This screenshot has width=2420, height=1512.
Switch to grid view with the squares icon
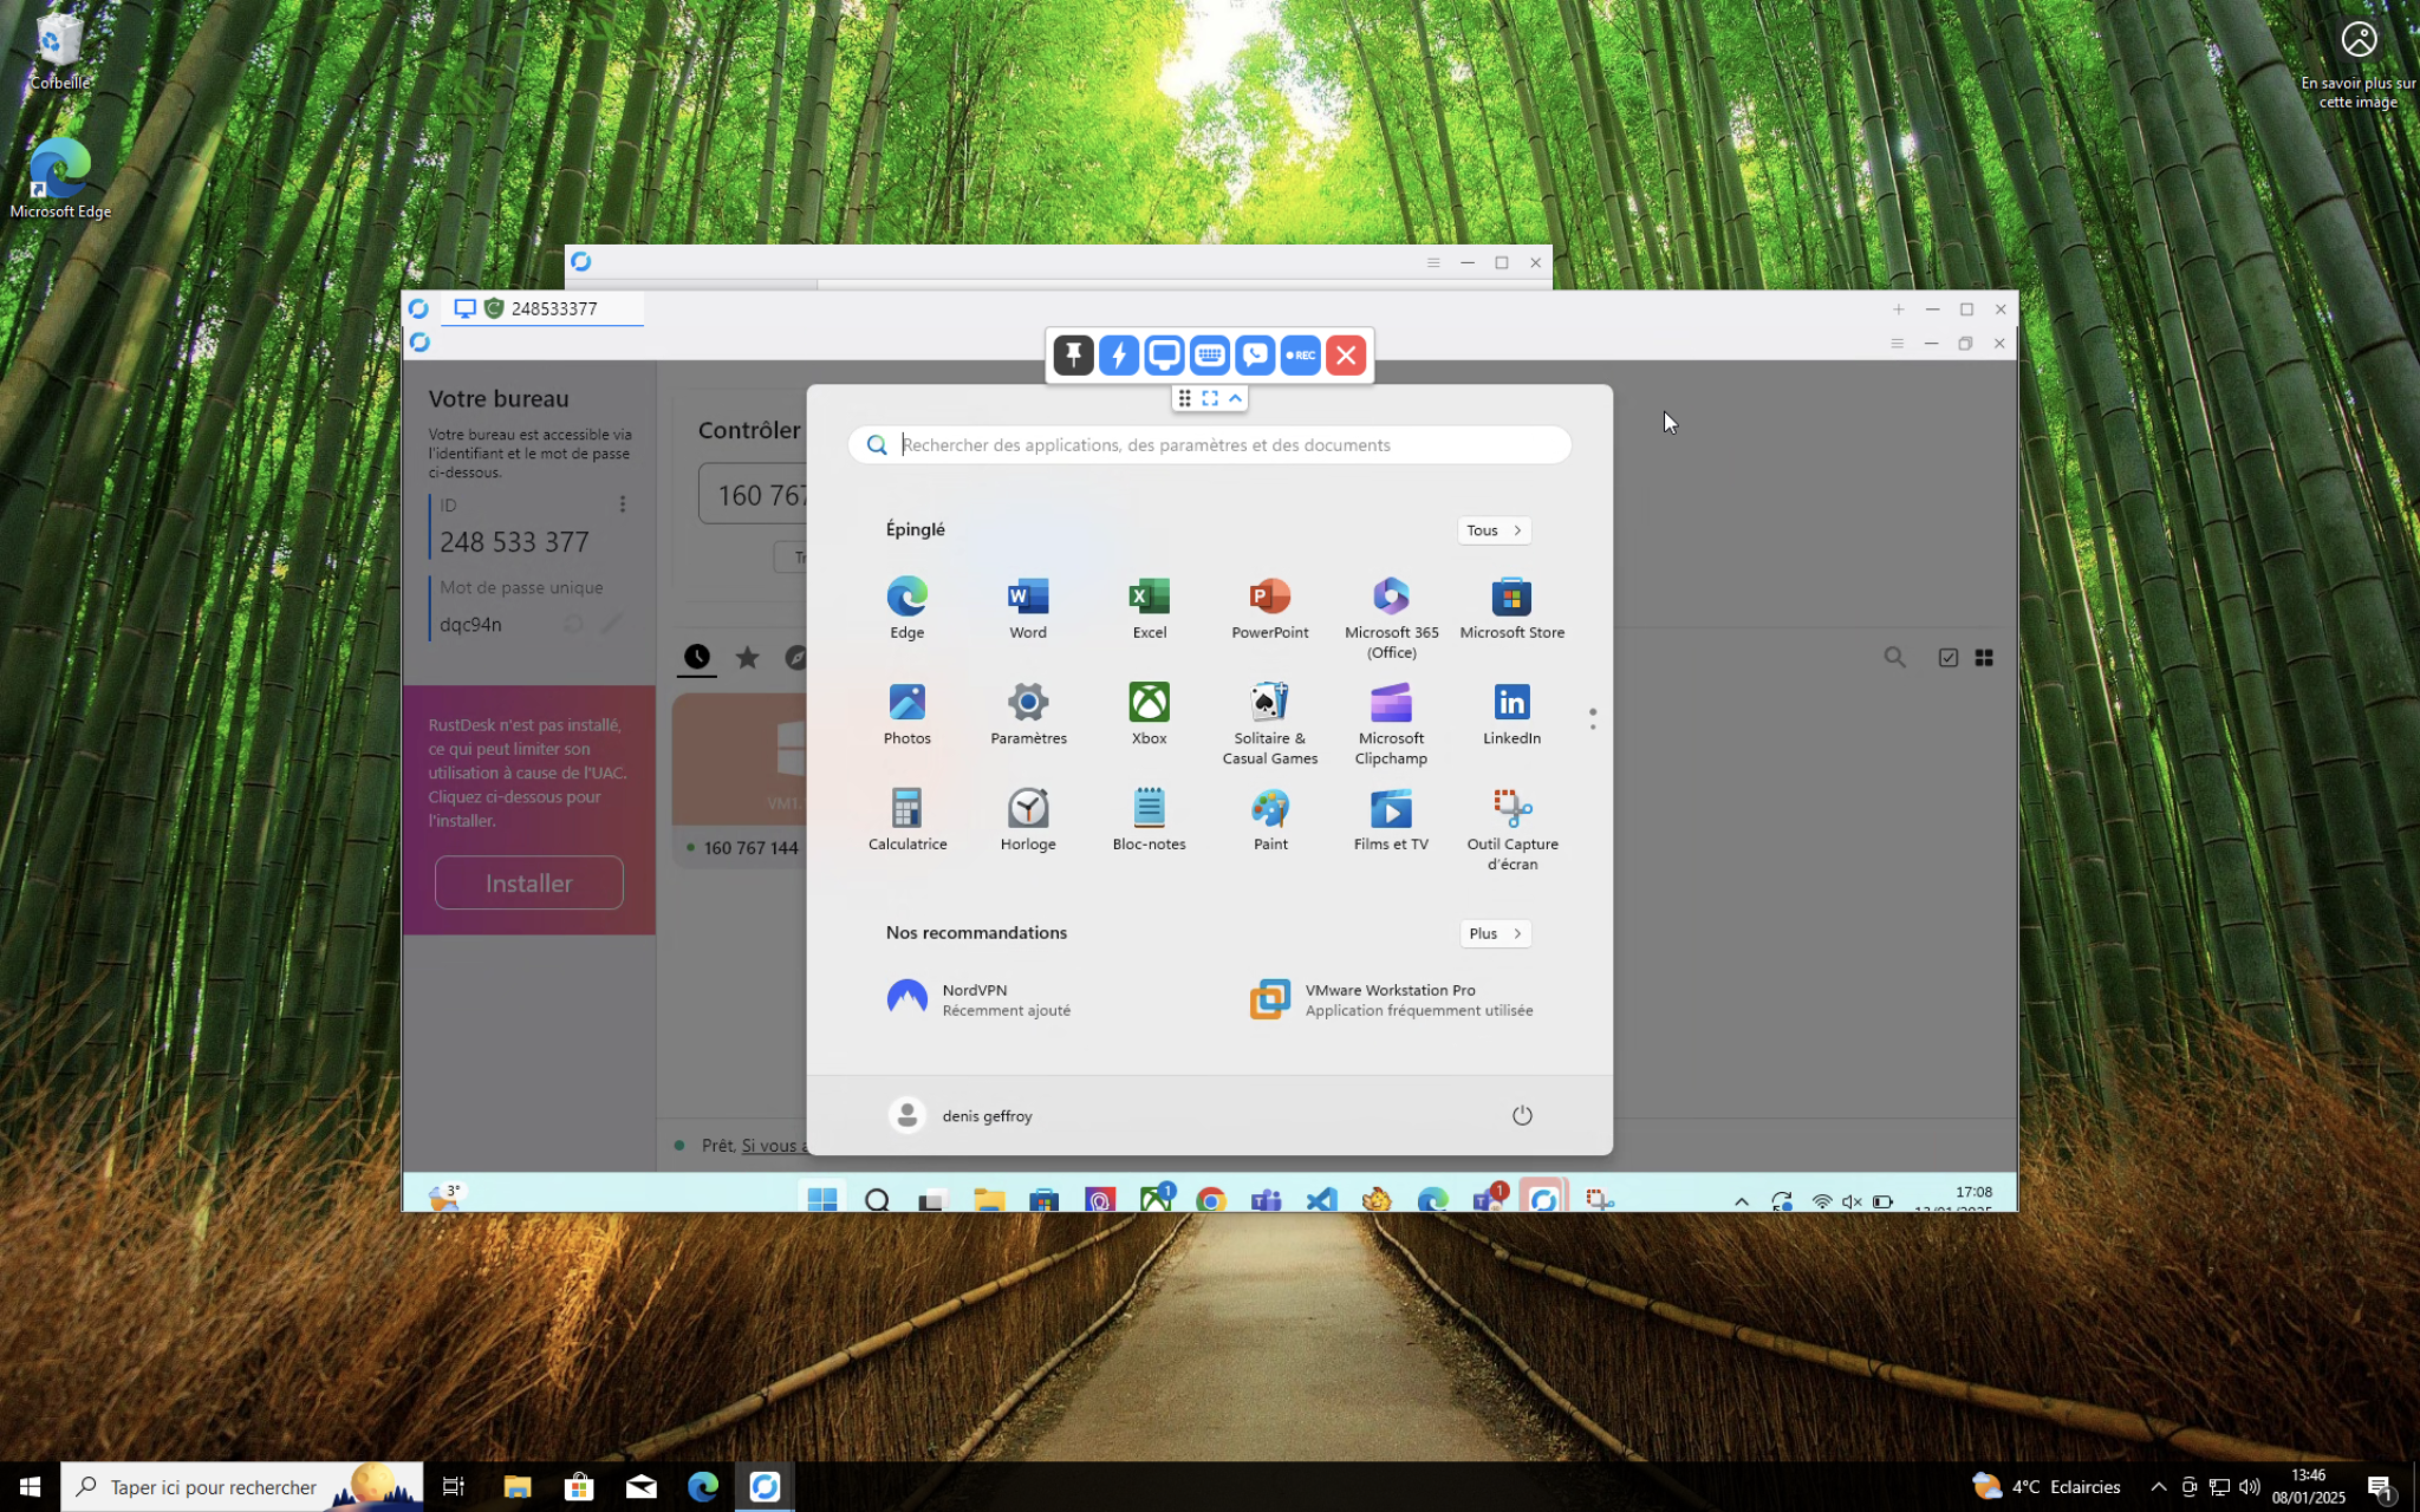pyautogui.click(x=1985, y=657)
